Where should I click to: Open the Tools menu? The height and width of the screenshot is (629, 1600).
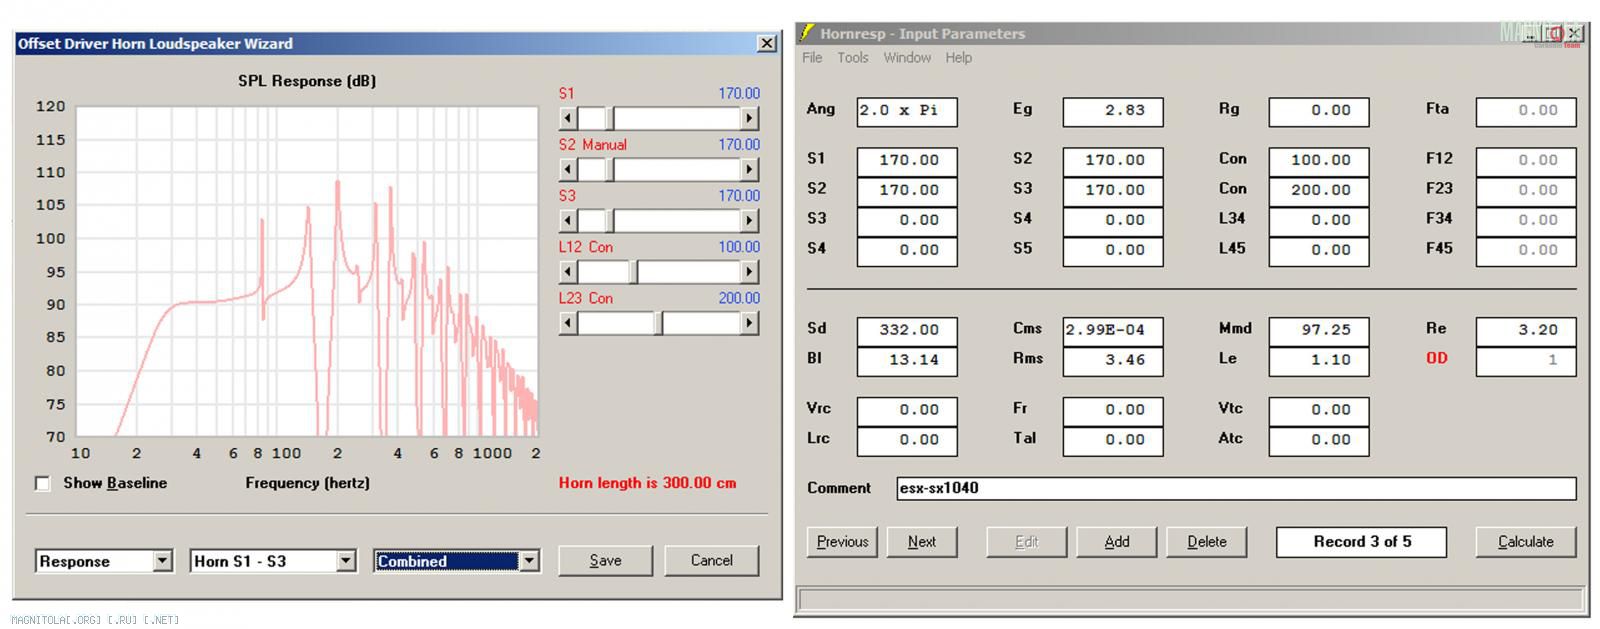[852, 58]
